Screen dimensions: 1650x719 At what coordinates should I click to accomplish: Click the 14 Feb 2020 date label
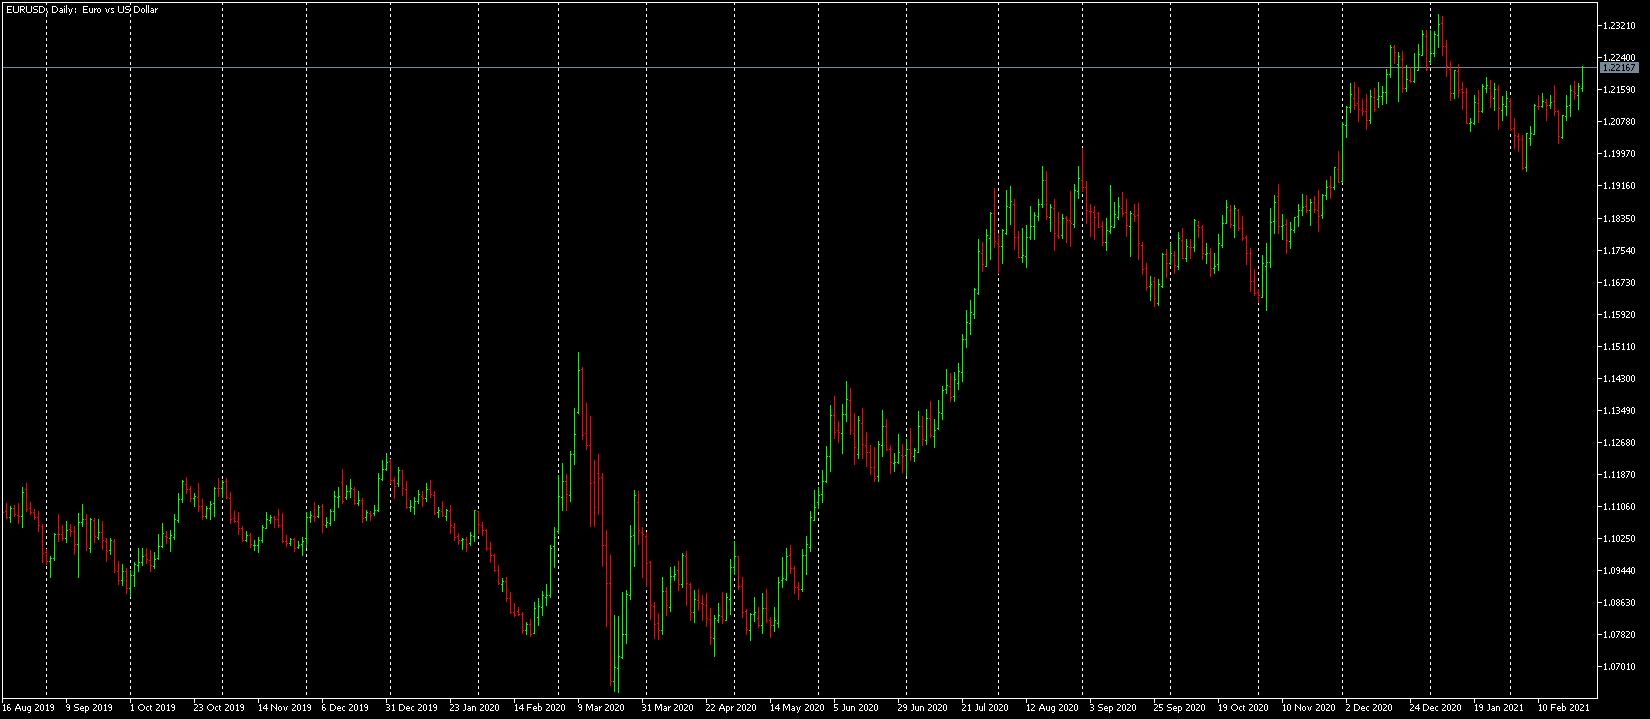click(540, 708)
